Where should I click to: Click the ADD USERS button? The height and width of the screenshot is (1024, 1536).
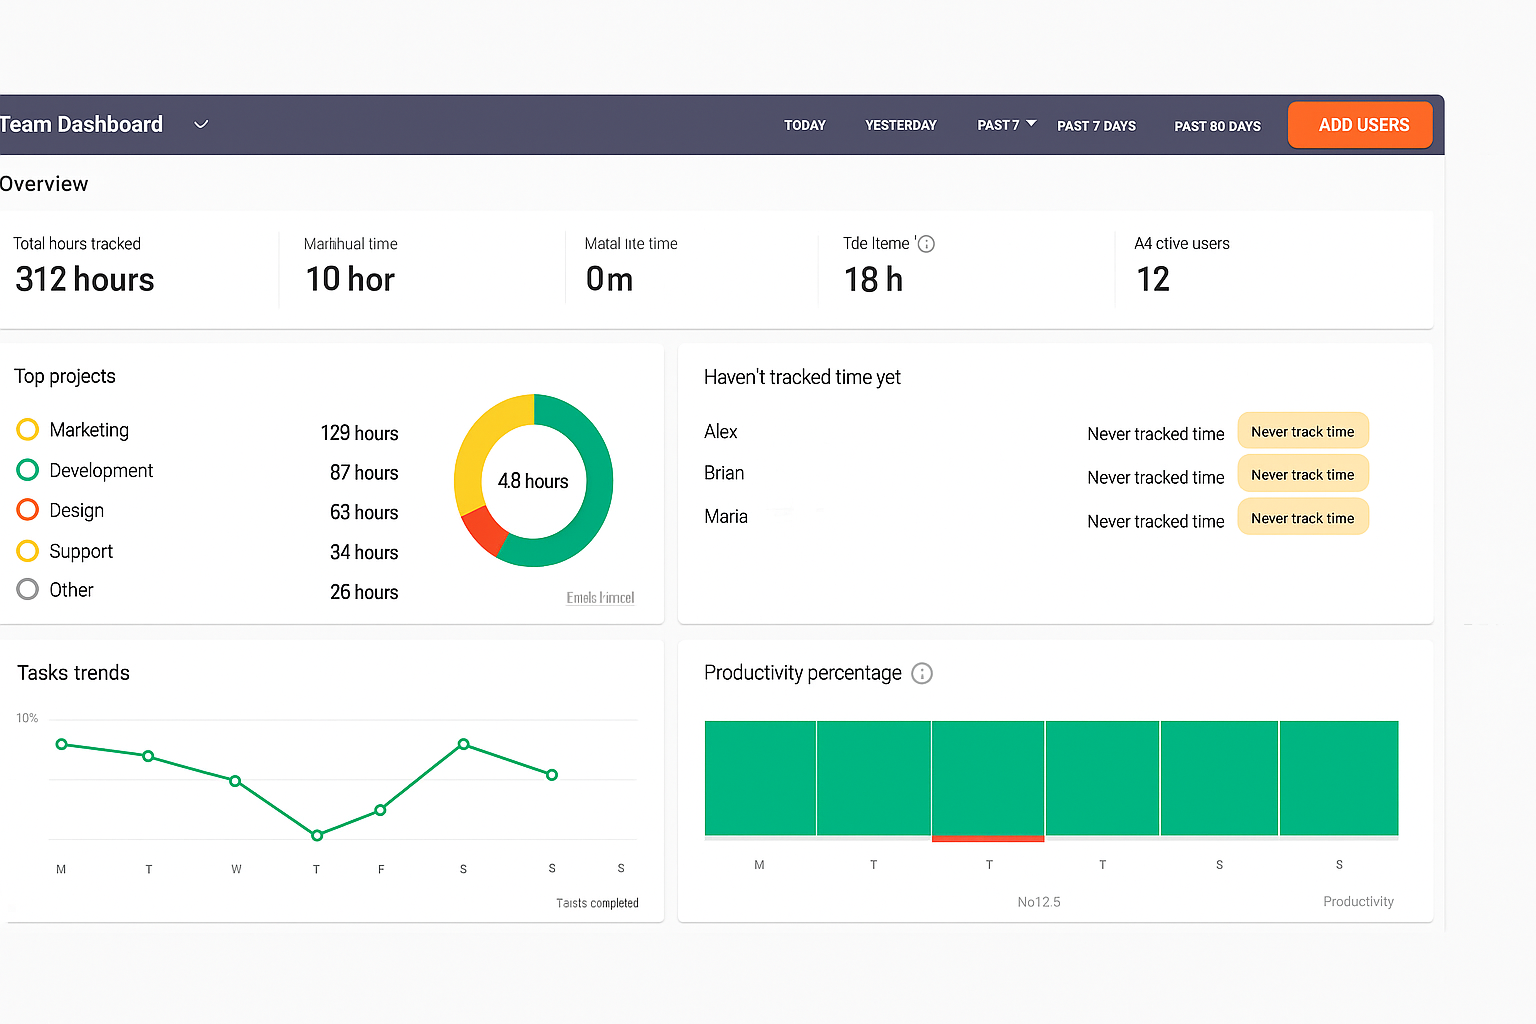point(1362,125)
